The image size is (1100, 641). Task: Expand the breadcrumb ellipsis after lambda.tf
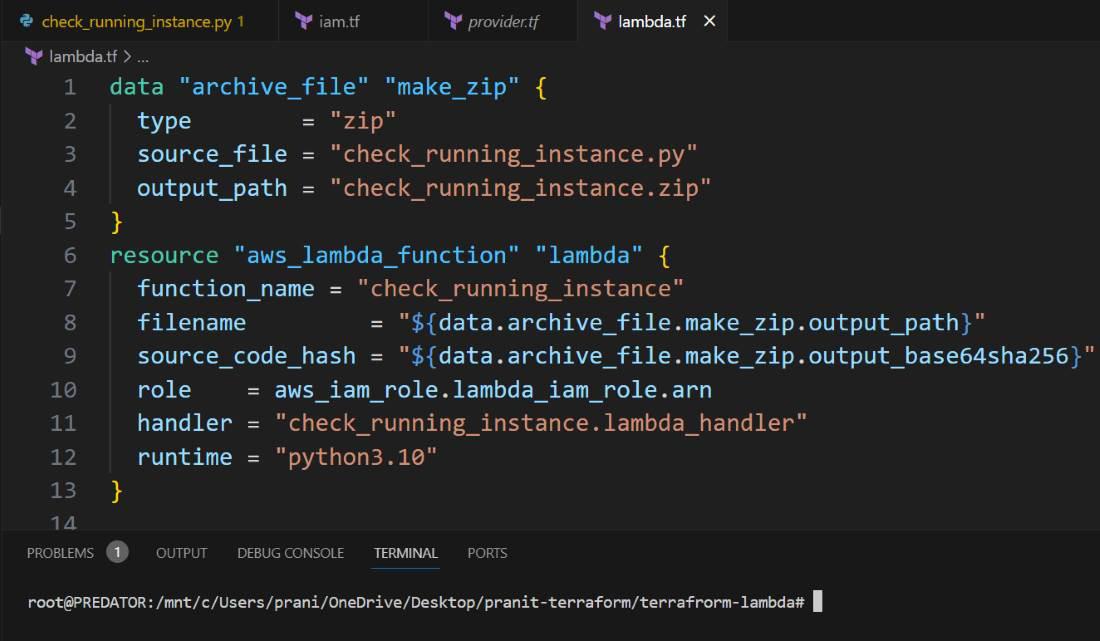click(142, 57)
